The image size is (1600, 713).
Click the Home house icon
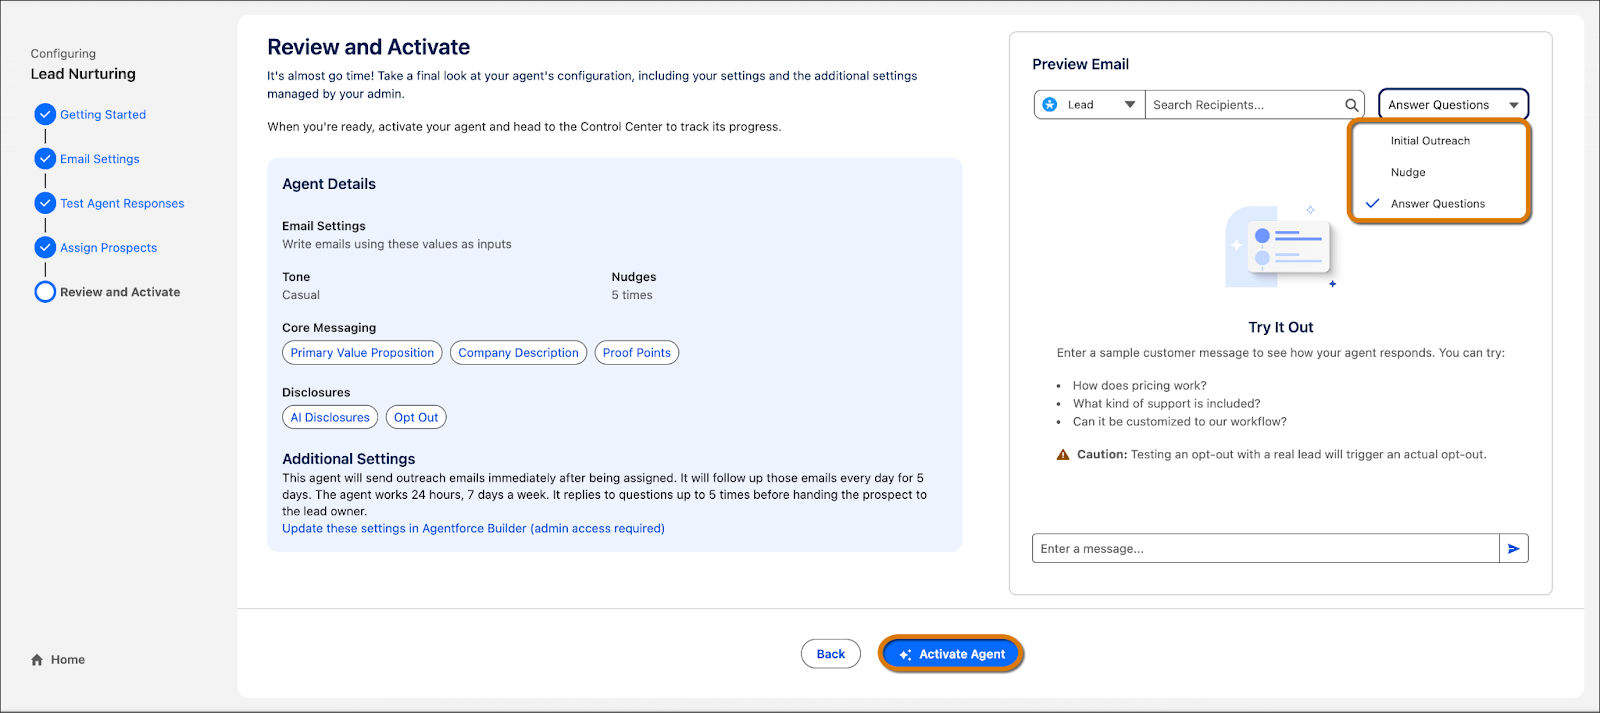pos(37,660)
